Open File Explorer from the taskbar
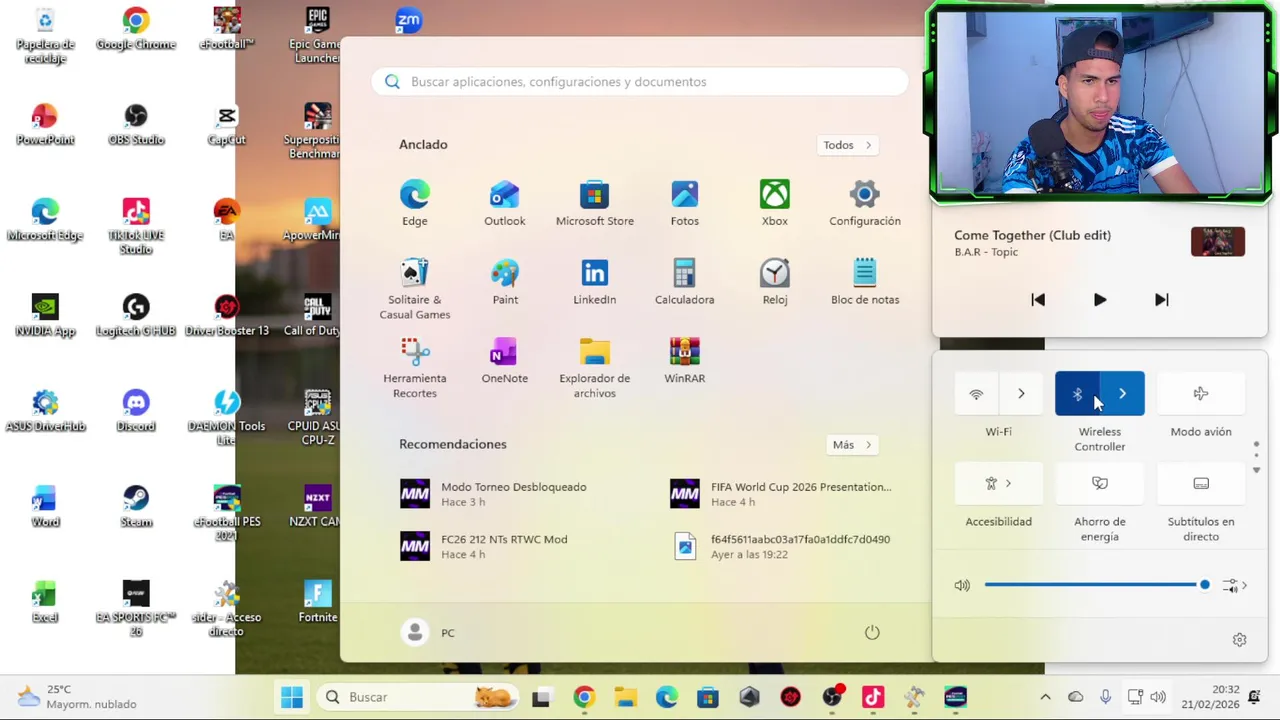This screenshot has height=720, width=1280. coord(625,697)
